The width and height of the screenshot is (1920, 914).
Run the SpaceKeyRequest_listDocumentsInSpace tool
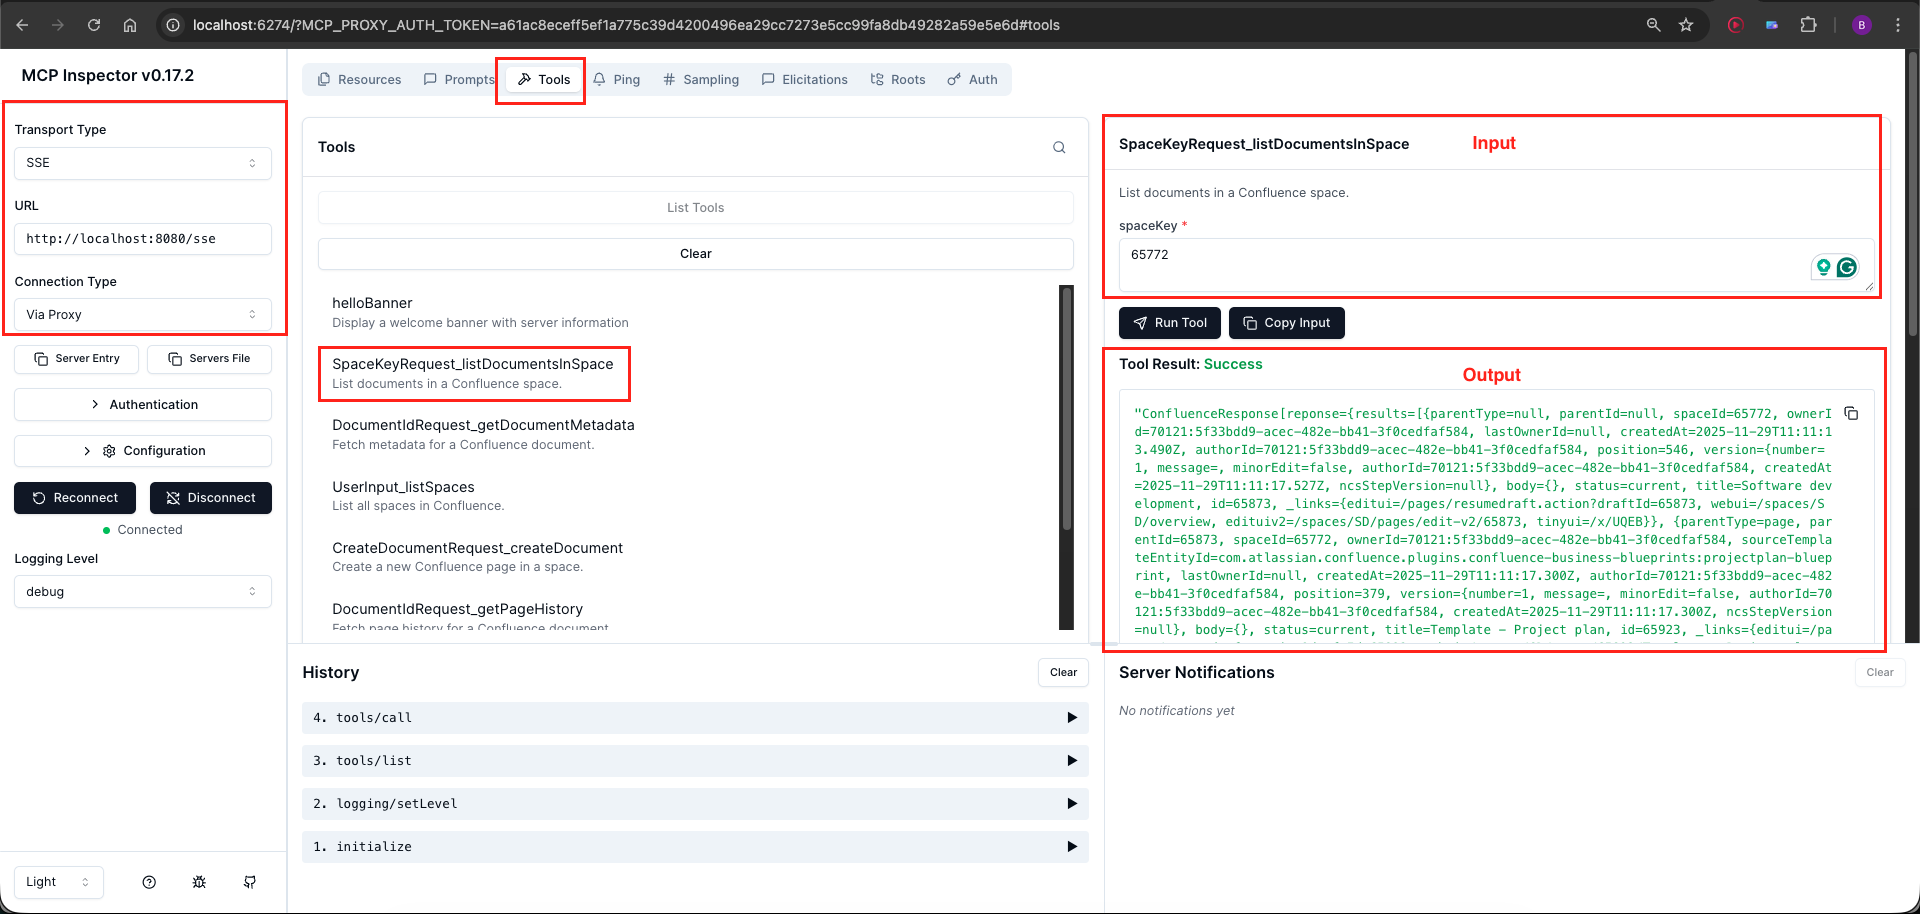pyautogui.click(x=1169, y=322)
